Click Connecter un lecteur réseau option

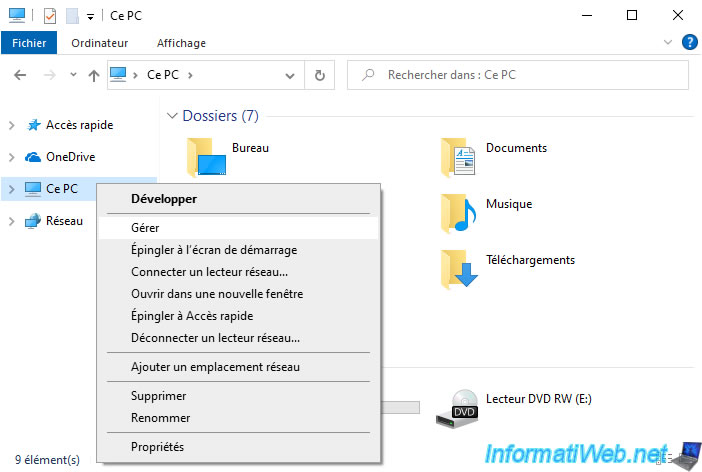click(x=209, y=272)
